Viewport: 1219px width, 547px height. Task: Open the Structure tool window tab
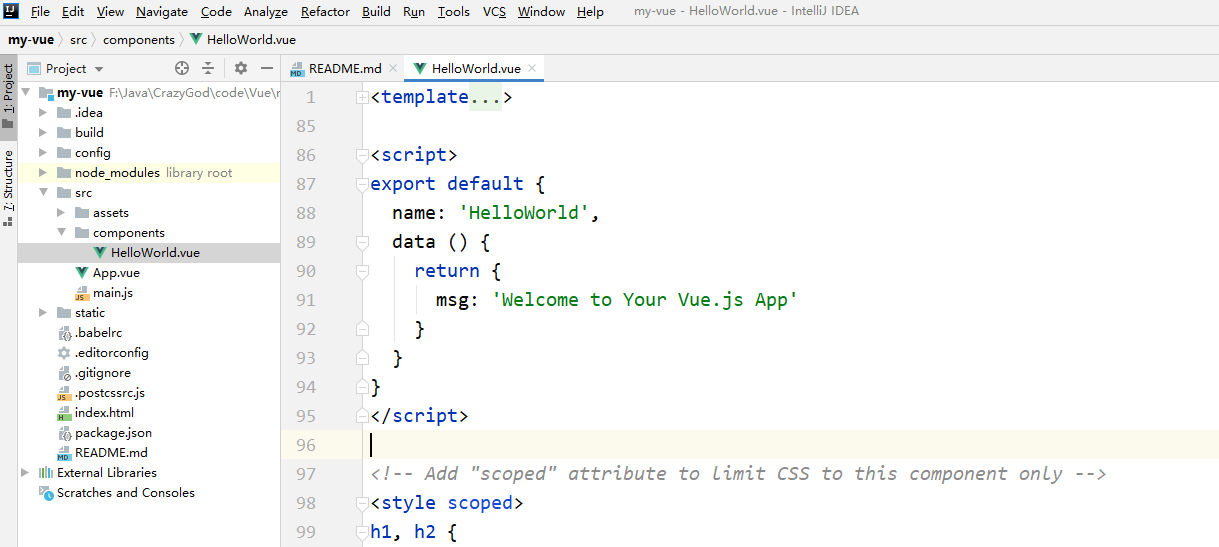(8, 181)
